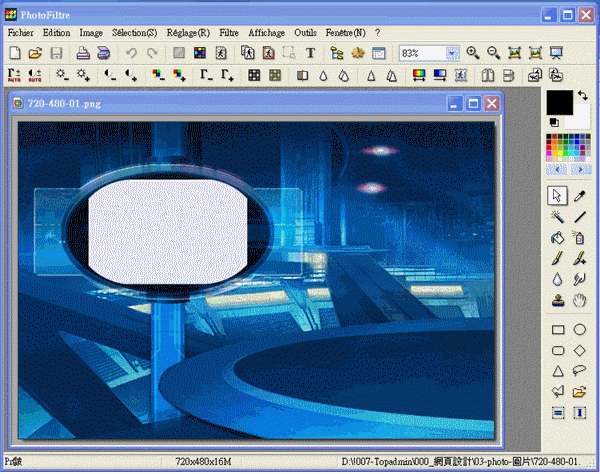Swap foreground and background colors
This screenshot has width=600, height=474.
tap(583, 96)
